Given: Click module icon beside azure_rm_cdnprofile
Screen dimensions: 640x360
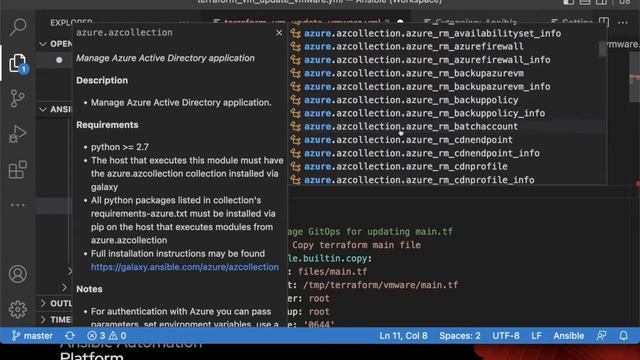Looking at the screenshot, I should pyautogui.click(x=296, y=167).
